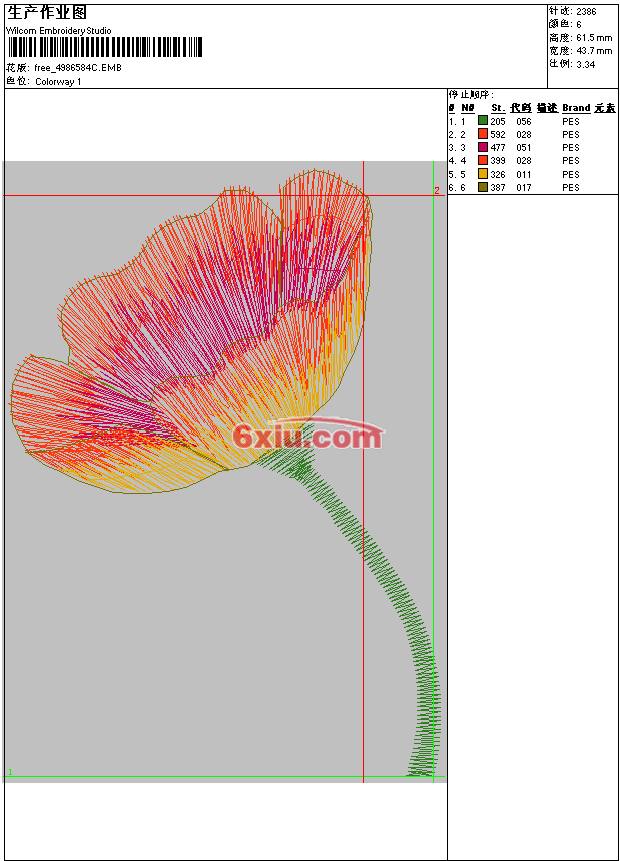Click the olive swatch for stop 6
The width and height of the screenshot is (620, 861).
483,187
